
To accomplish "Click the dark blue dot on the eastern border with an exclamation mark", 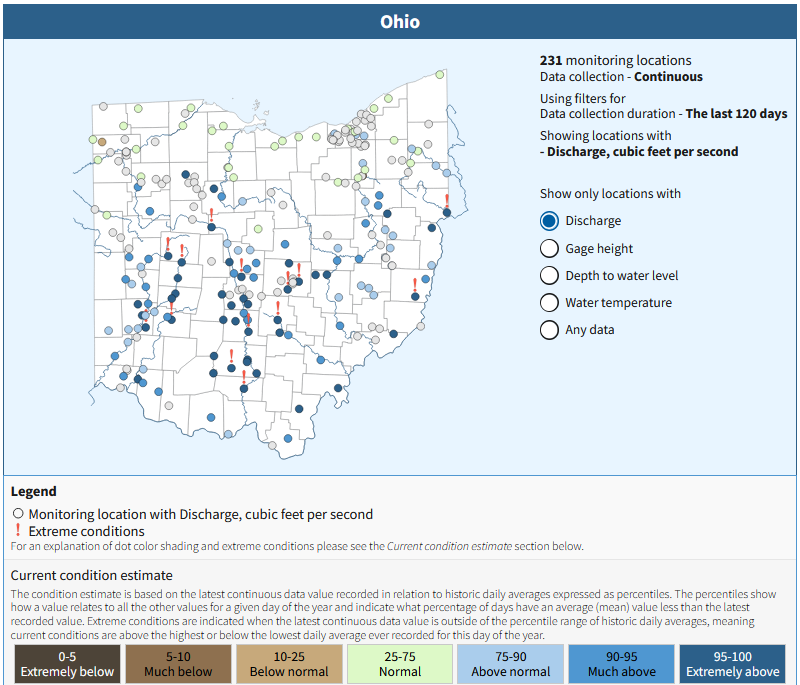I will (x=447, y=213).
